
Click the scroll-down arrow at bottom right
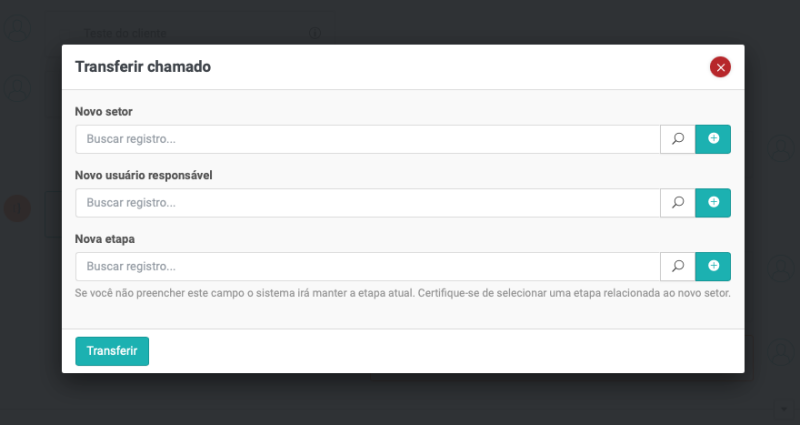[783, 409]
